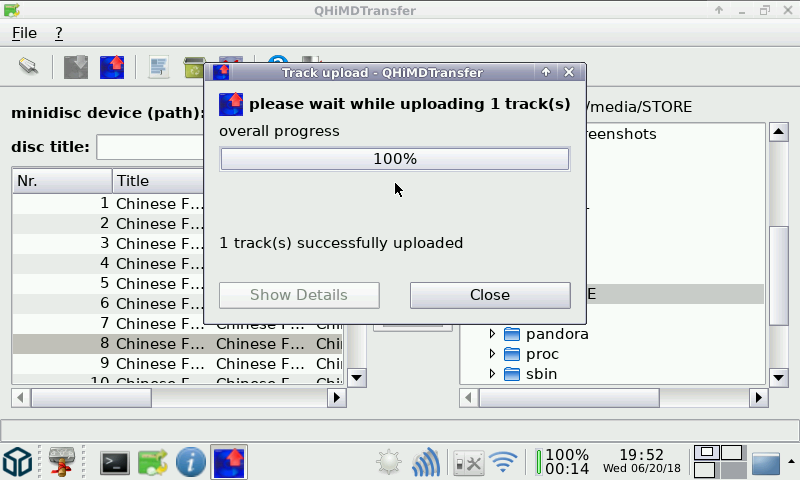Select track row 2 in track list

(x=108, y=223)
